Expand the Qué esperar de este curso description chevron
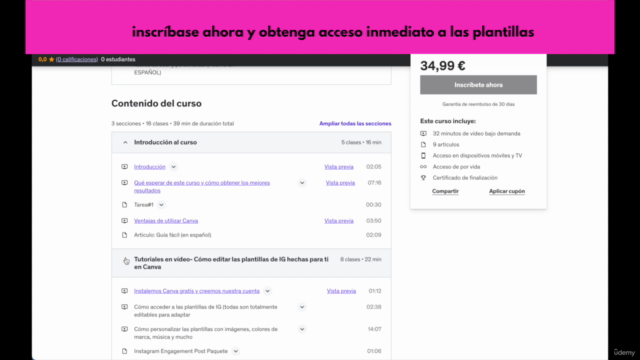 (302, 183)
